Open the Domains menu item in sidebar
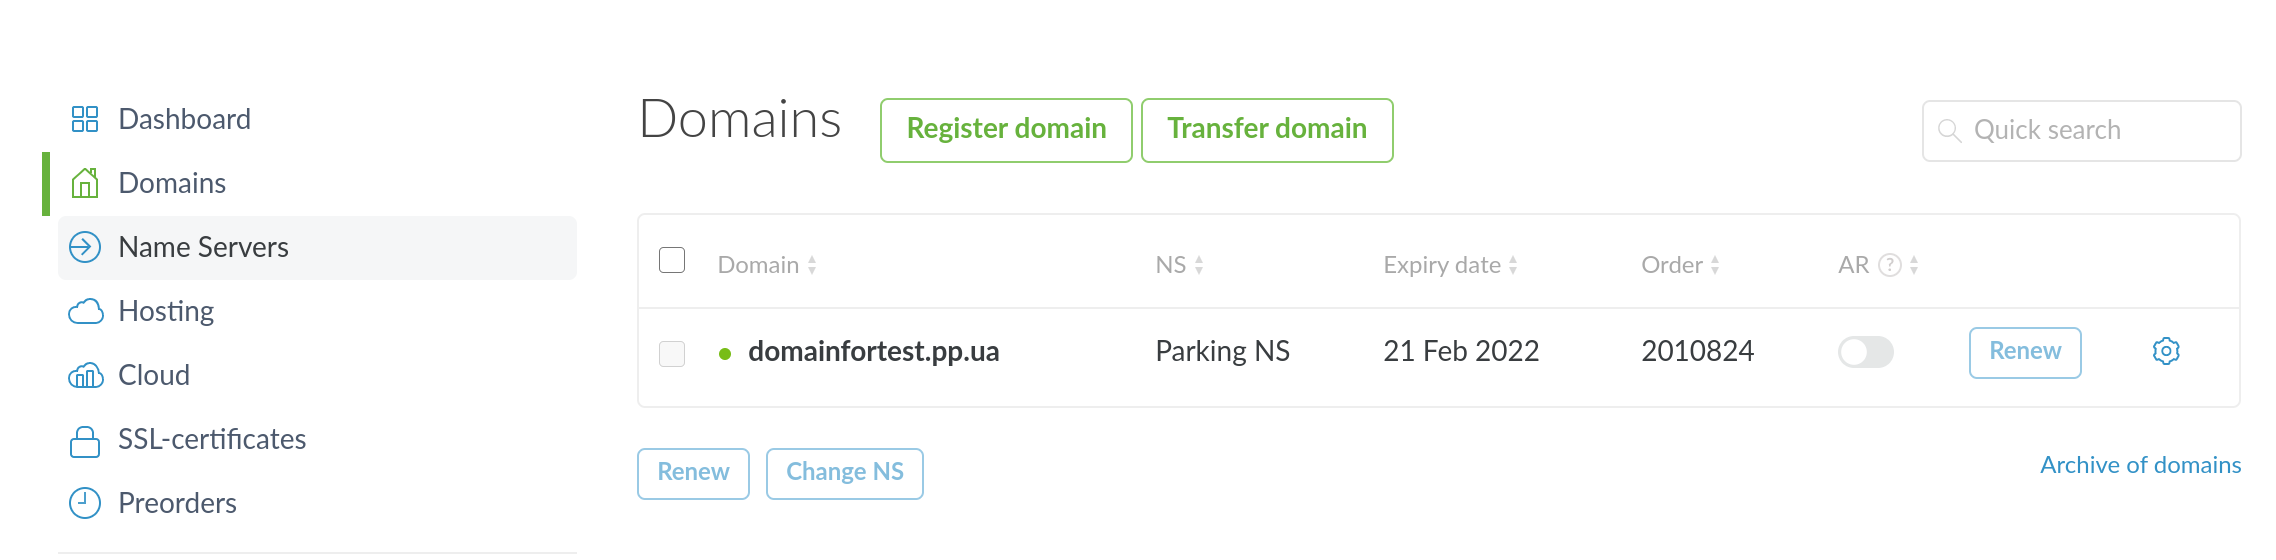This screenshot has width=2276, height=560. click(172, 183)
